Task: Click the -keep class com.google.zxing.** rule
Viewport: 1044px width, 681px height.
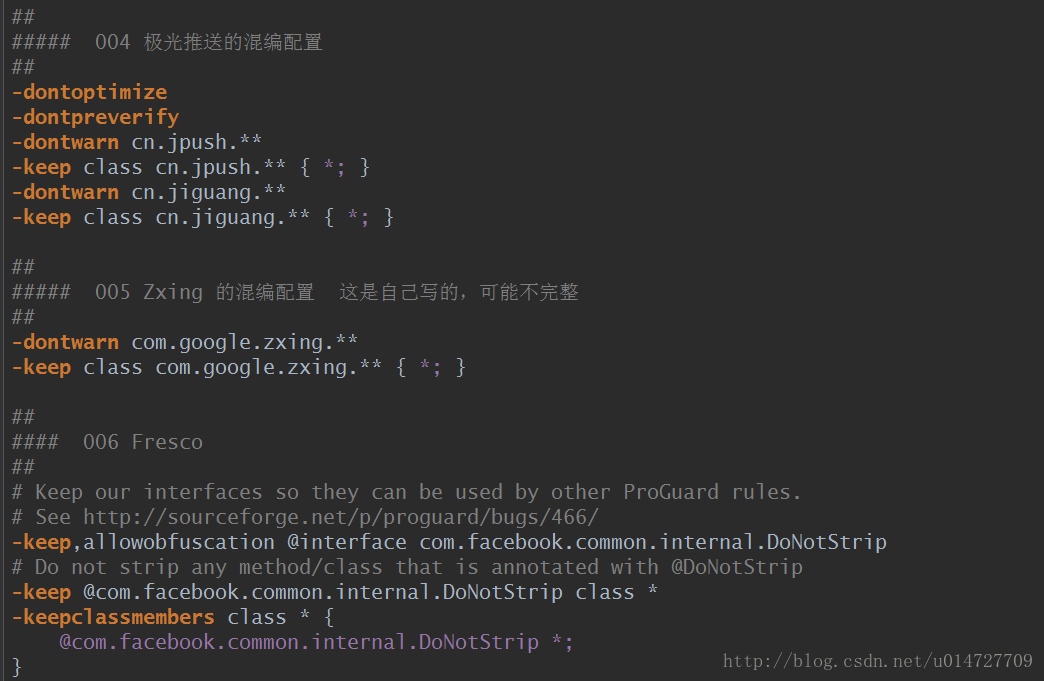Action: point(238,367)
